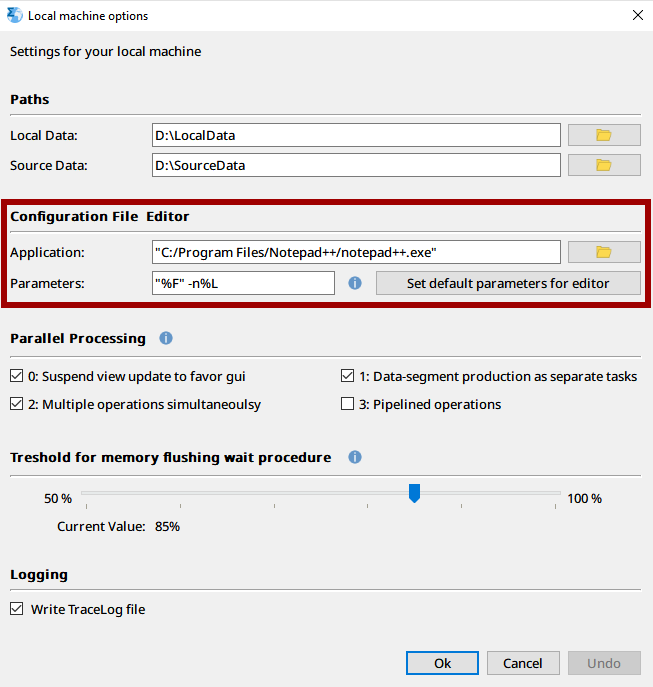Disable Multiple operations simultaneously option
The height and width of the screenshot is (687, 653).
[17, 404]
